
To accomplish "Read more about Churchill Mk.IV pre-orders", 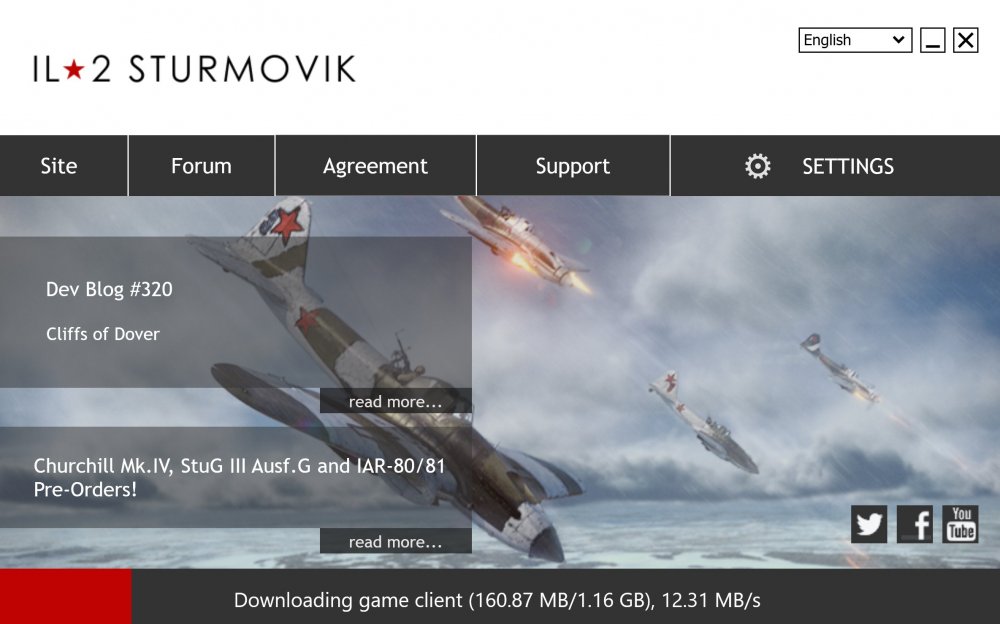I will pyautogui.click(x=395, y=541).
